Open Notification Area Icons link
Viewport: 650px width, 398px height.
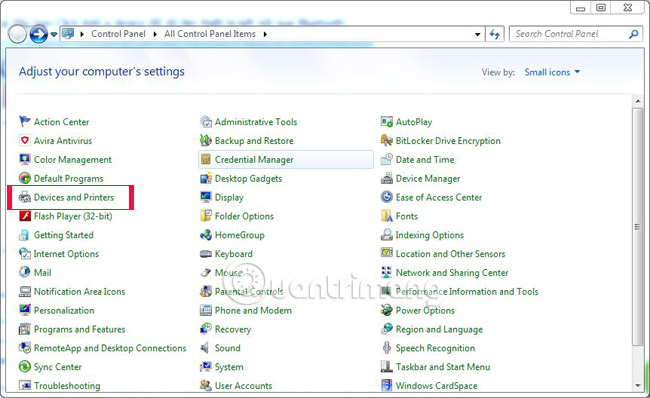(79, 291)
